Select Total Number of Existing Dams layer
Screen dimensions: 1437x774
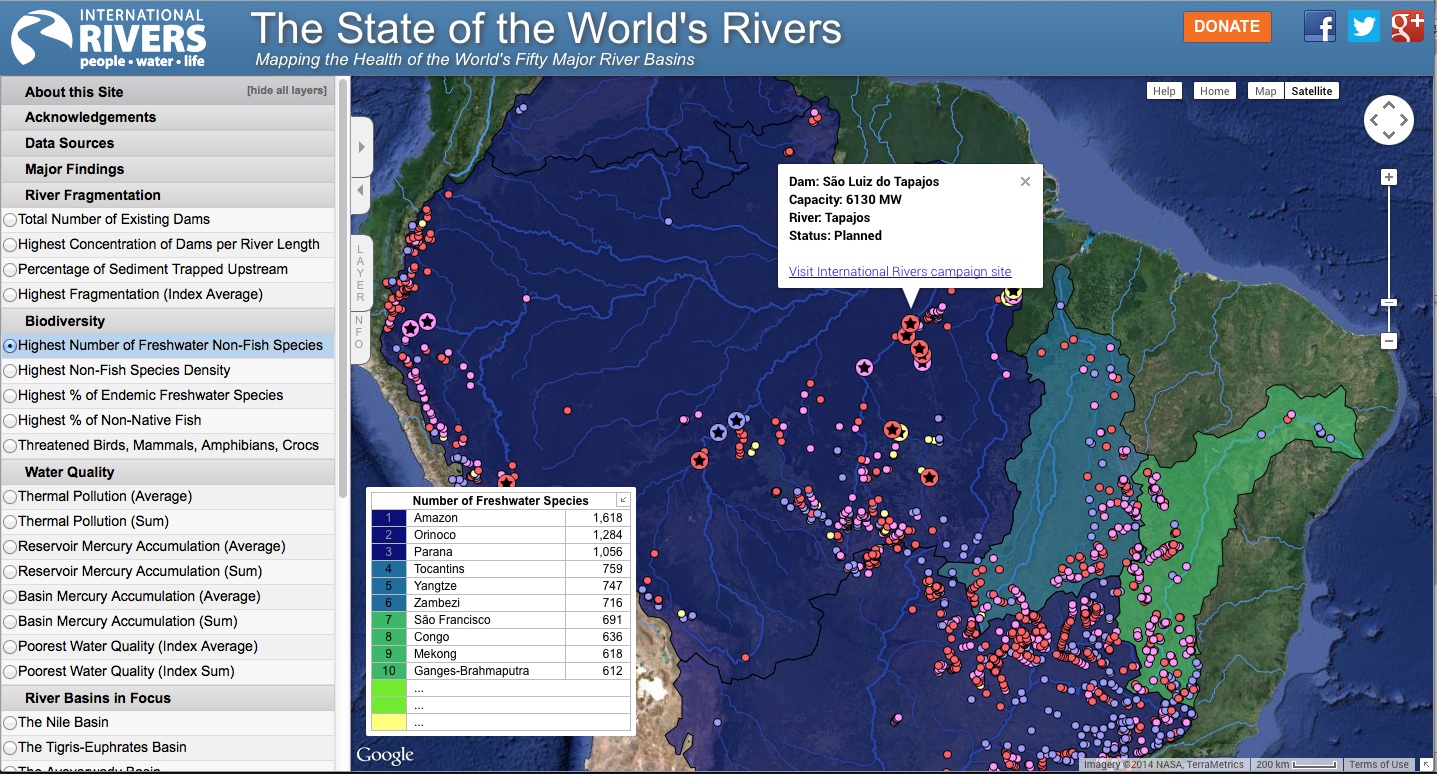(10, 219)
